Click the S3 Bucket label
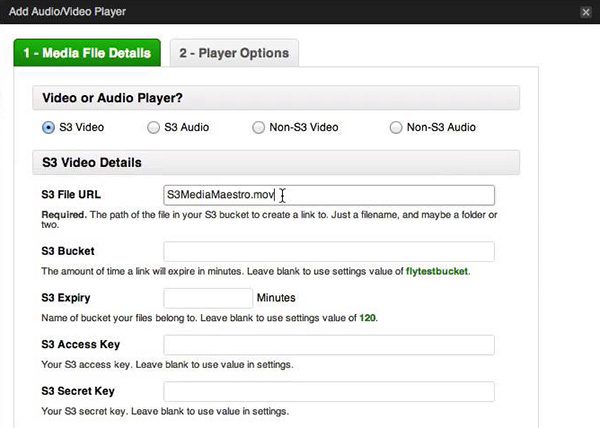This screenshot has height=428, width=600. [68, 251]
